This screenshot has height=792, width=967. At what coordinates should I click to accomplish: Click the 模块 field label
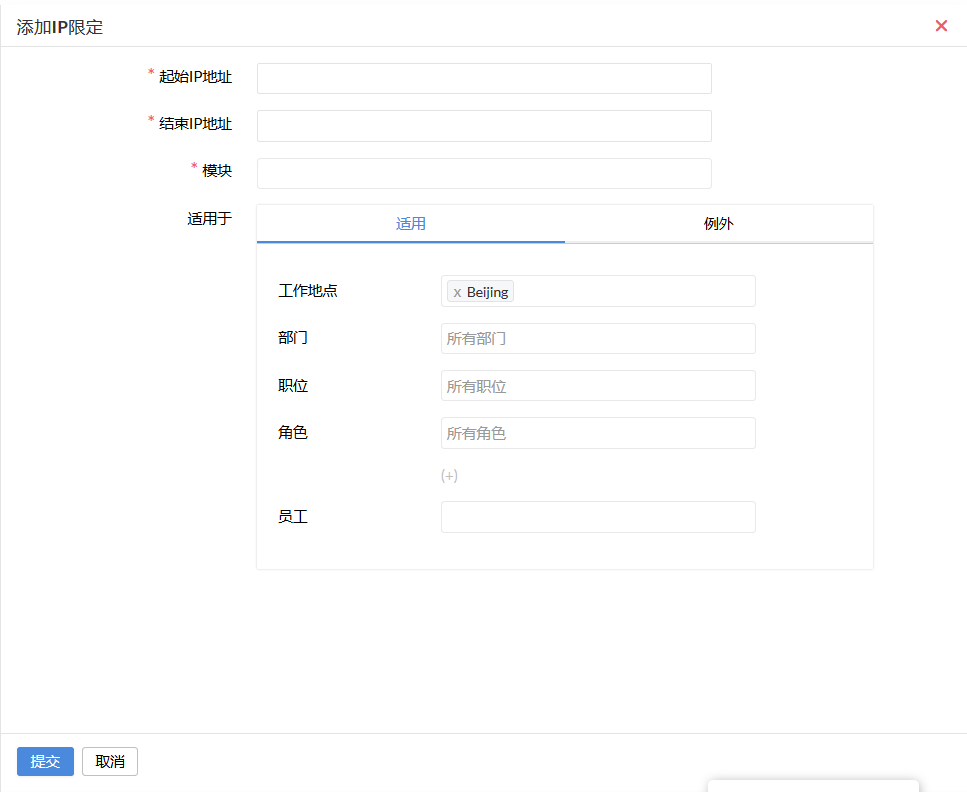coord(217,171)
